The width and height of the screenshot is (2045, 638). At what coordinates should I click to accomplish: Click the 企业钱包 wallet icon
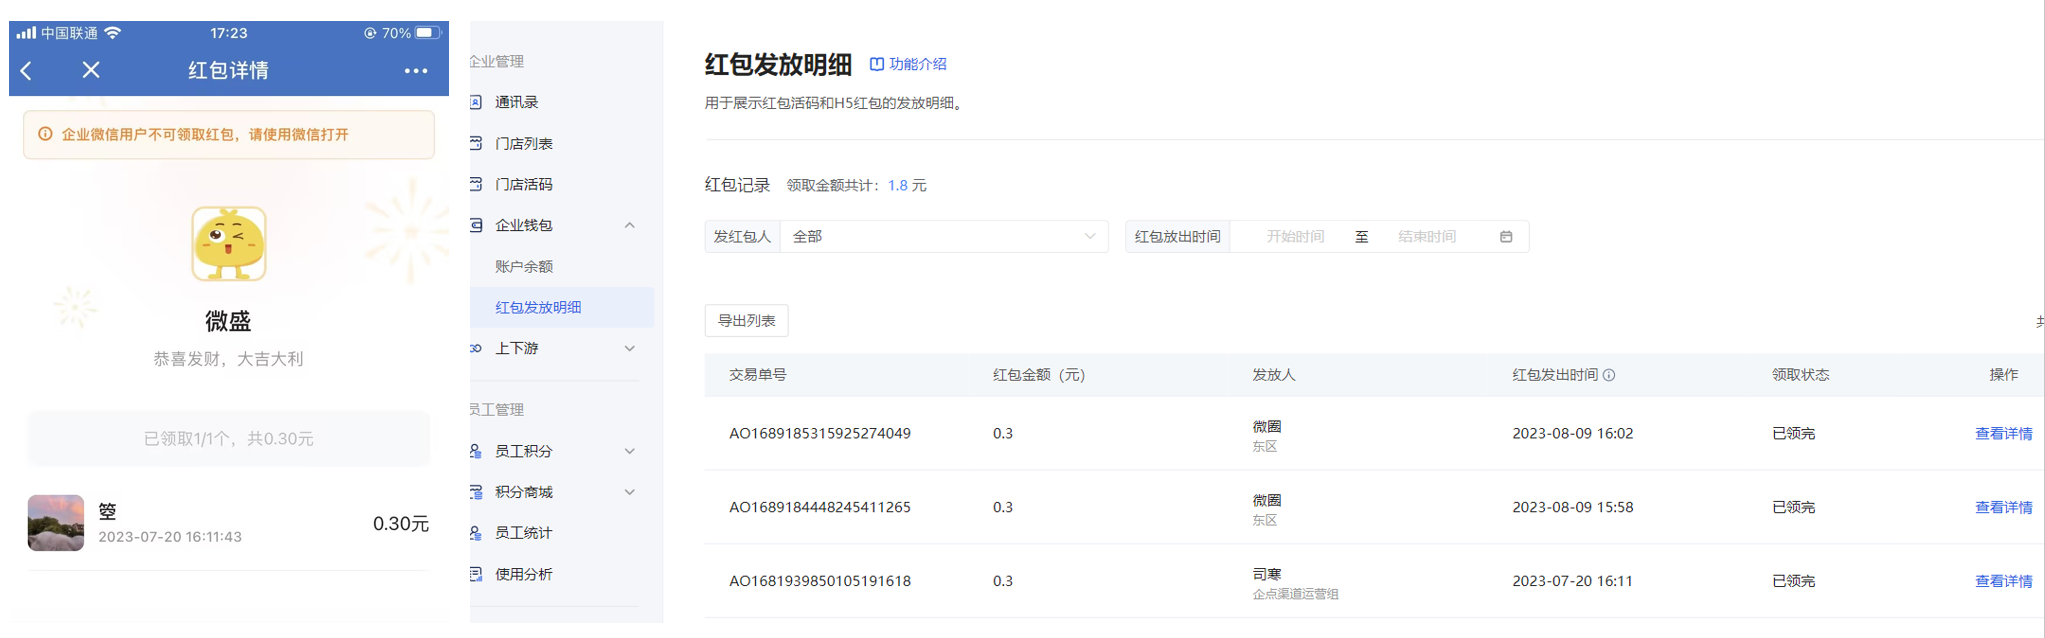click(x=477, y=225)
